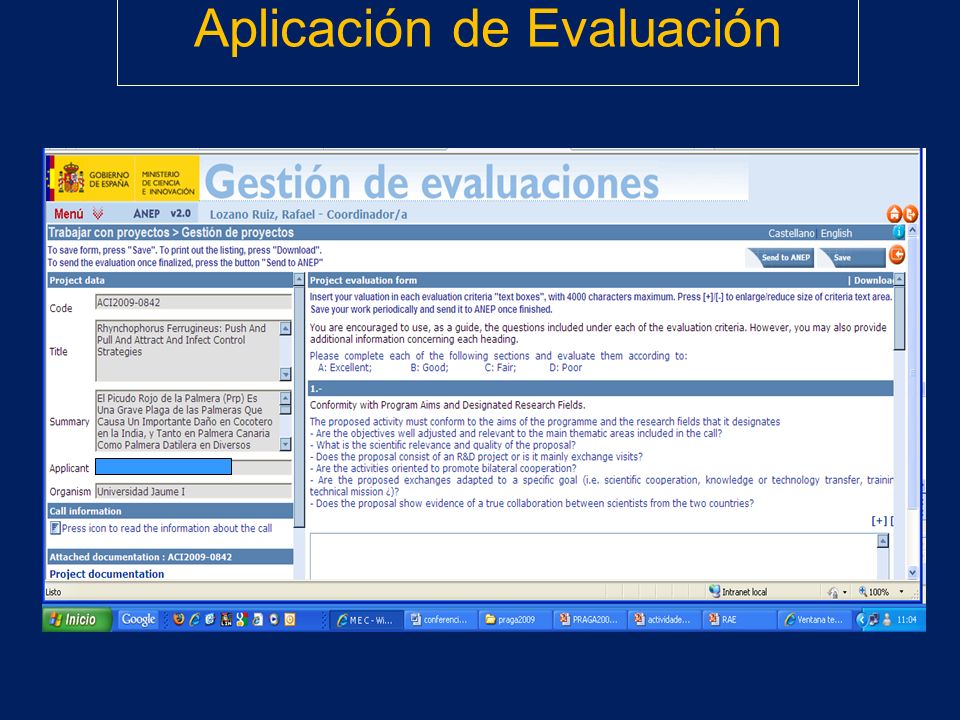
Task: Switch to conferenci... taskbar window
Action: [441, 620]
